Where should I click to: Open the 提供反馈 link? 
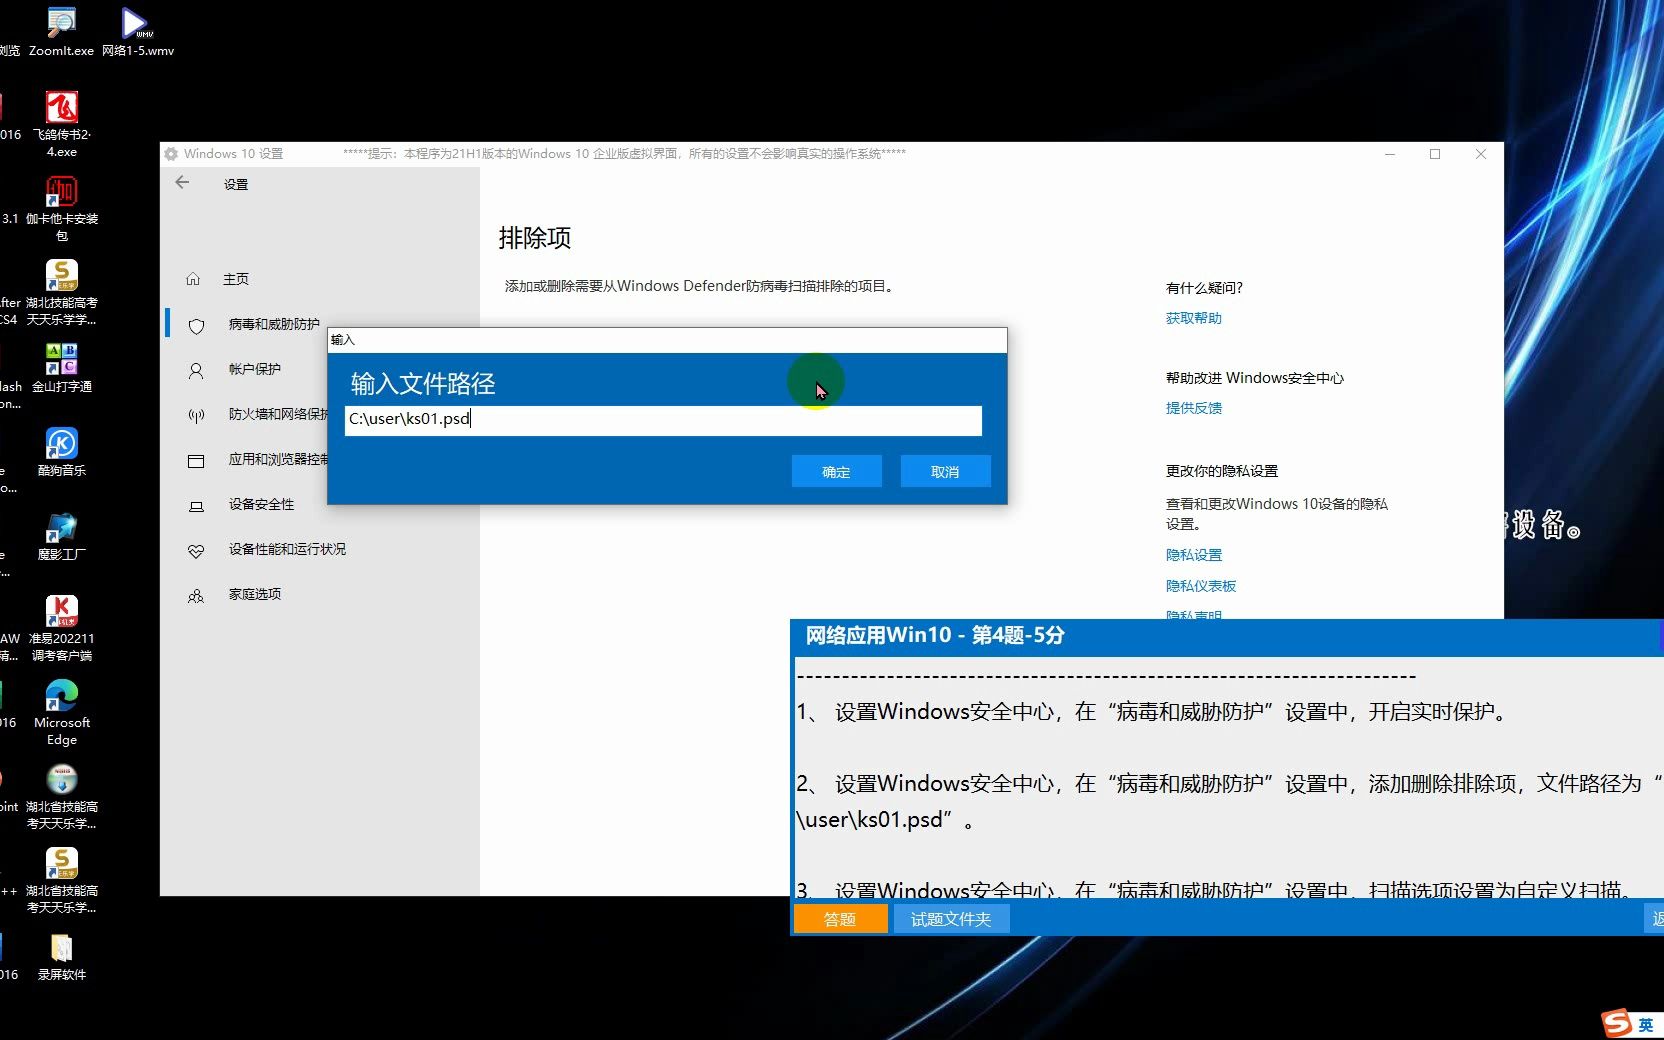pos(1193,408)
